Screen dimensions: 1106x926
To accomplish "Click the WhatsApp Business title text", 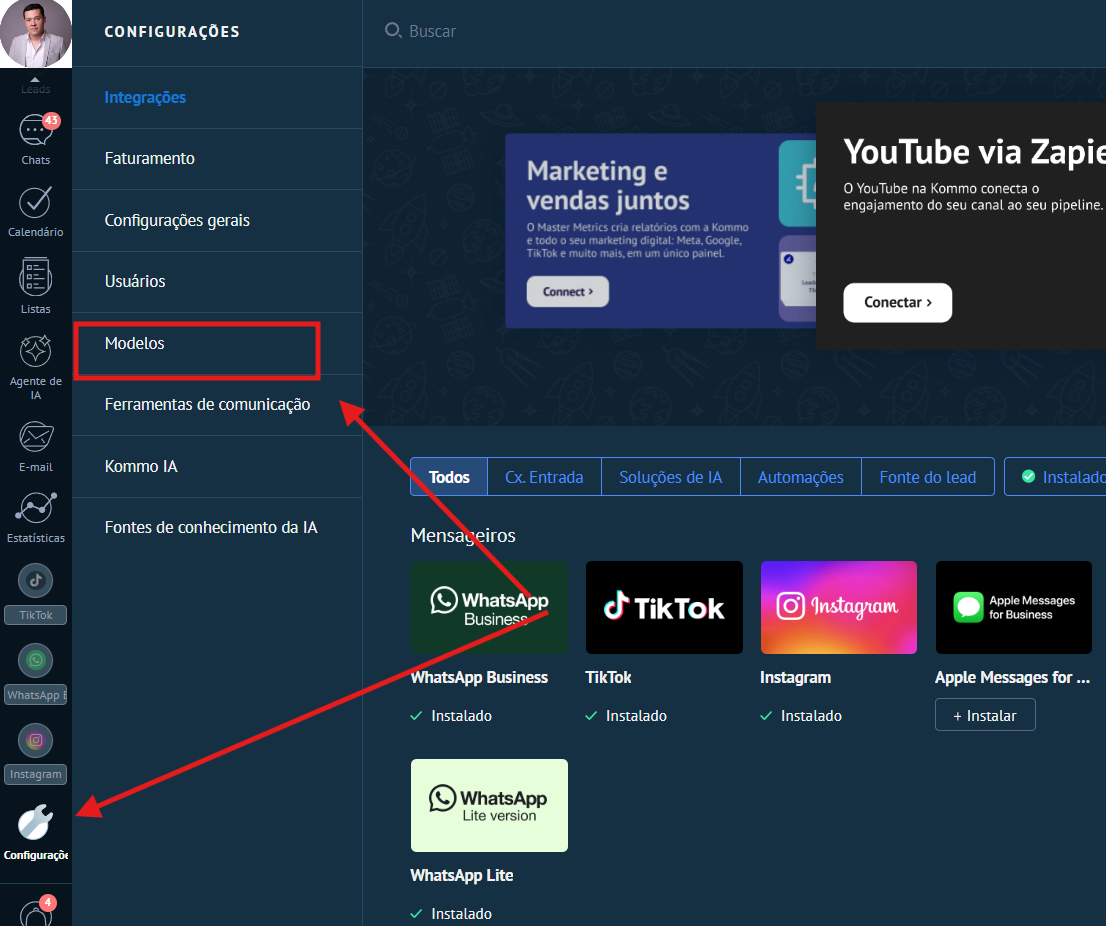I will 479,678.
